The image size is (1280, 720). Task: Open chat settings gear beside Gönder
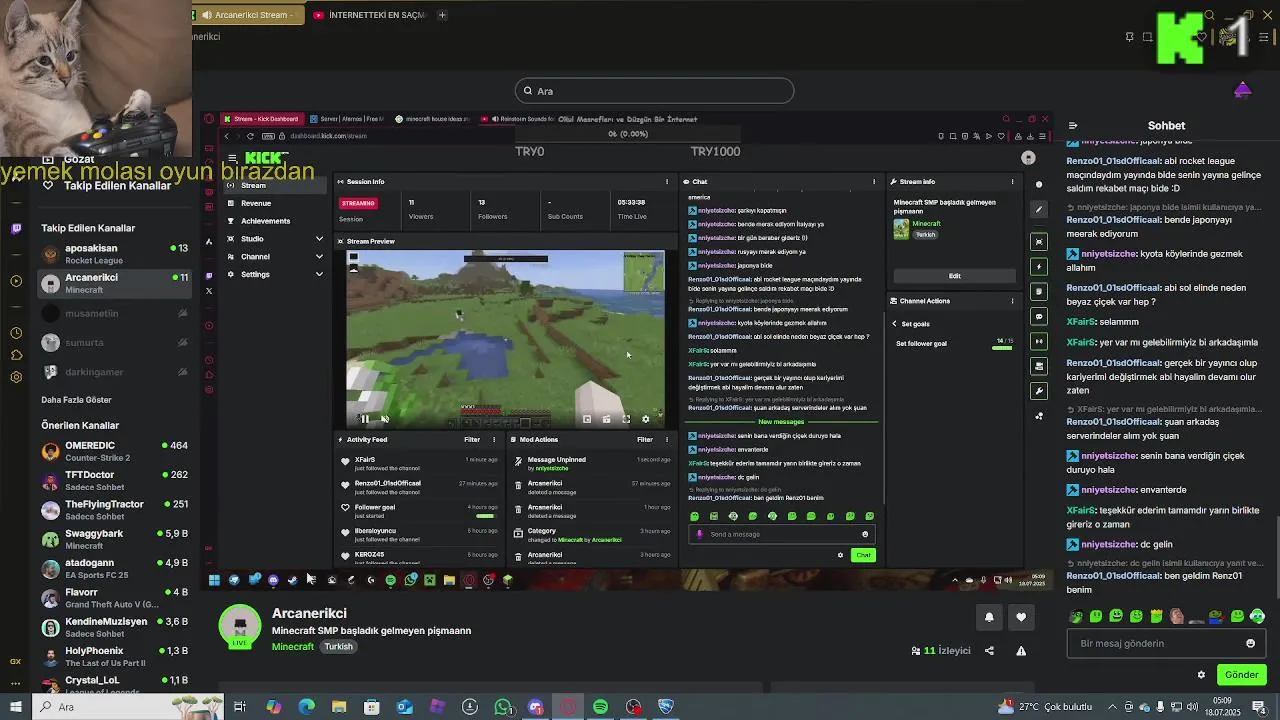(1201, 675)
